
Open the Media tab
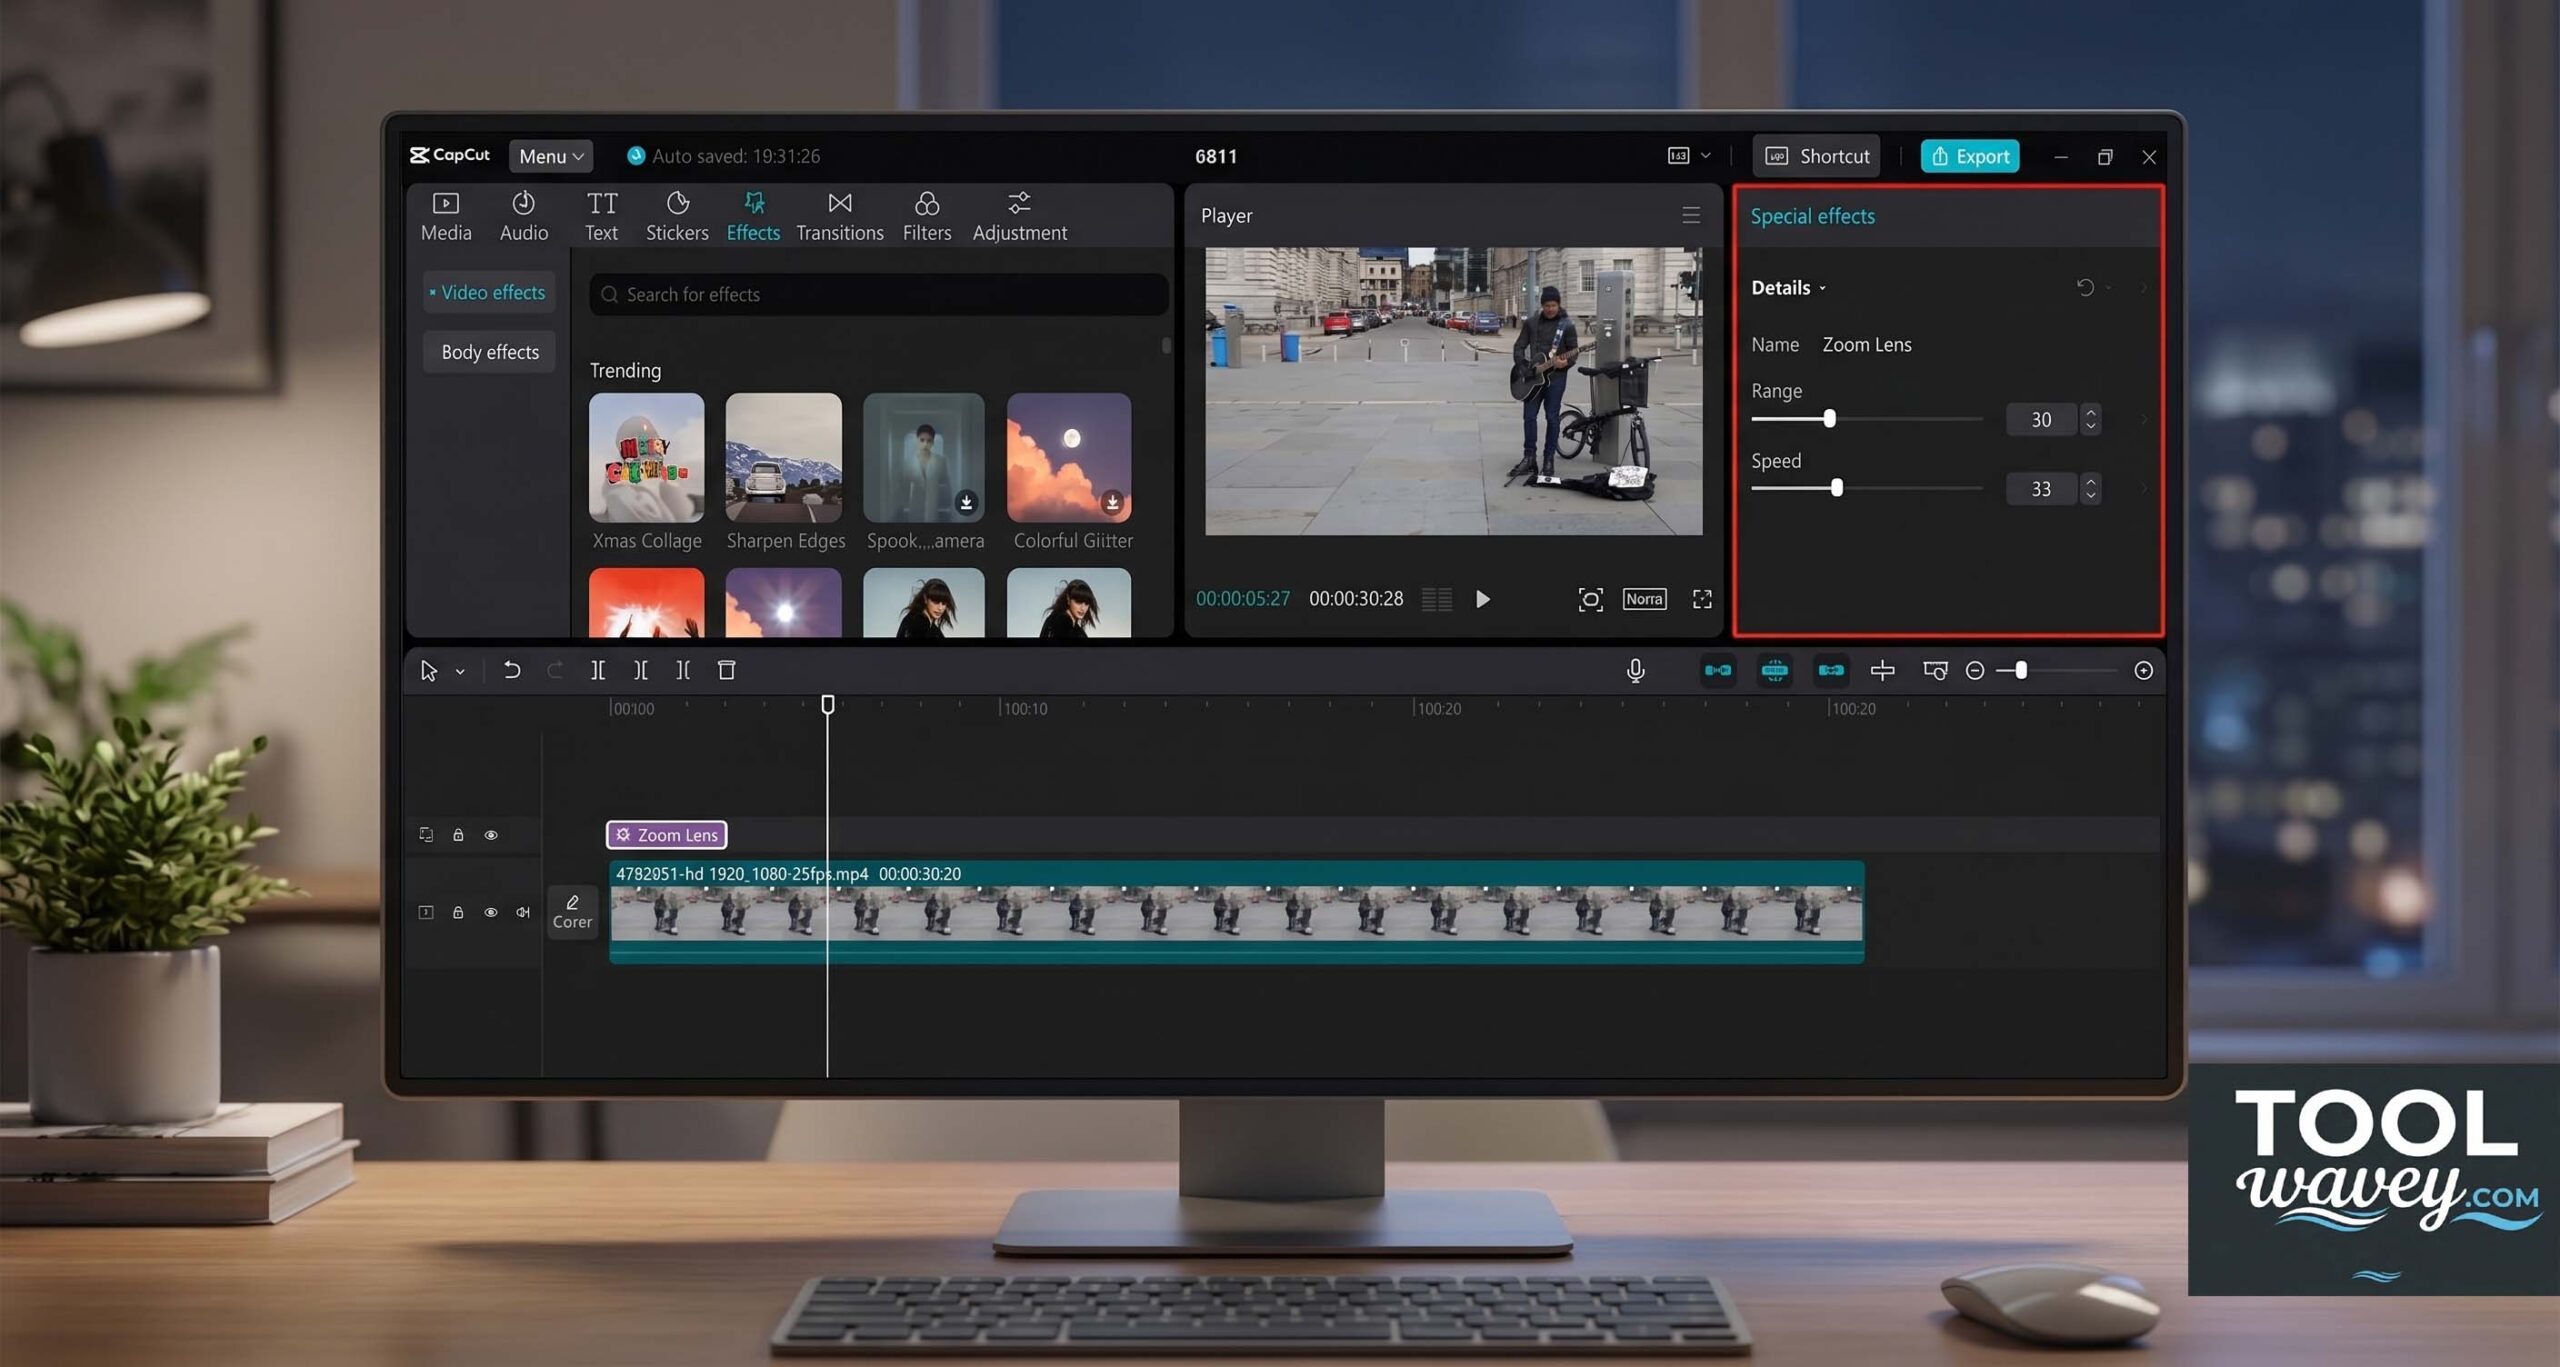point(446,216)
